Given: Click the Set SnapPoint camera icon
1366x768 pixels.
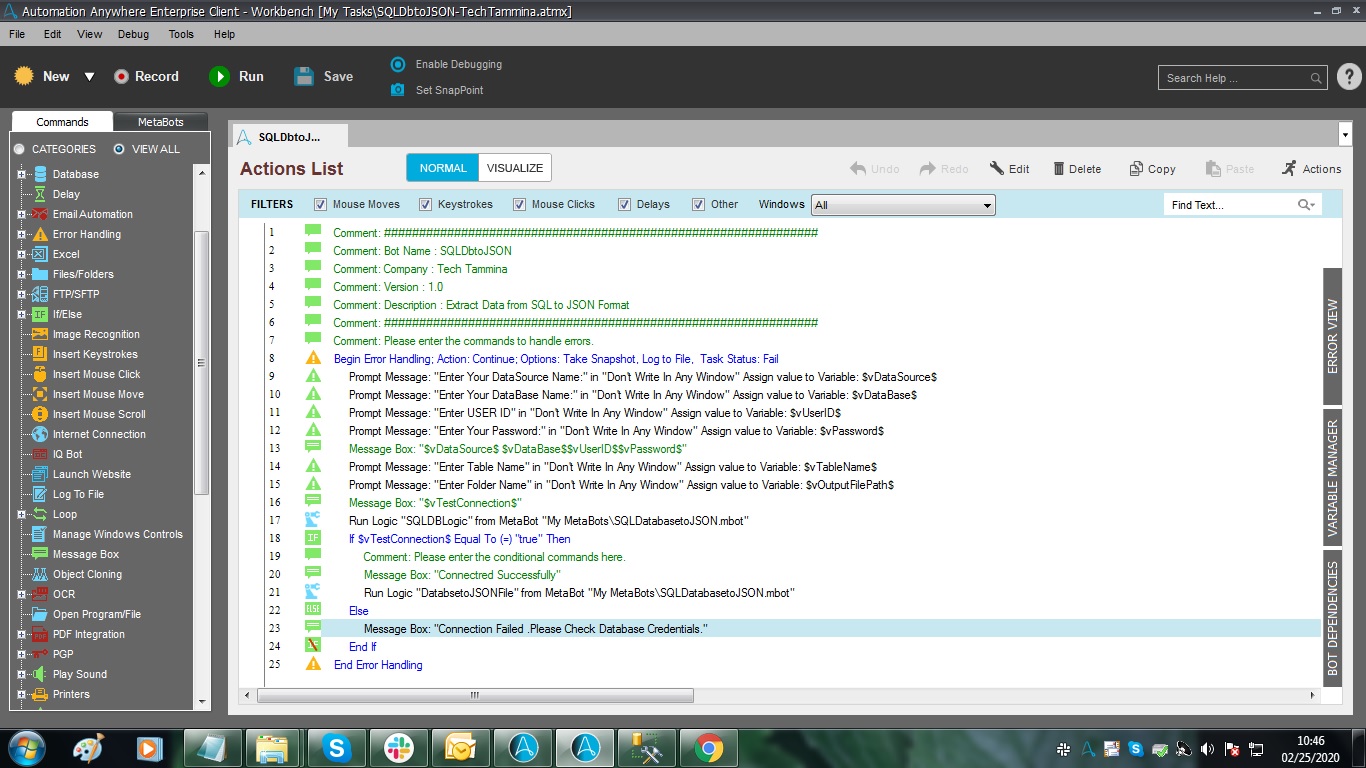Looking at the screenshot, I should (x=398, y=90).
